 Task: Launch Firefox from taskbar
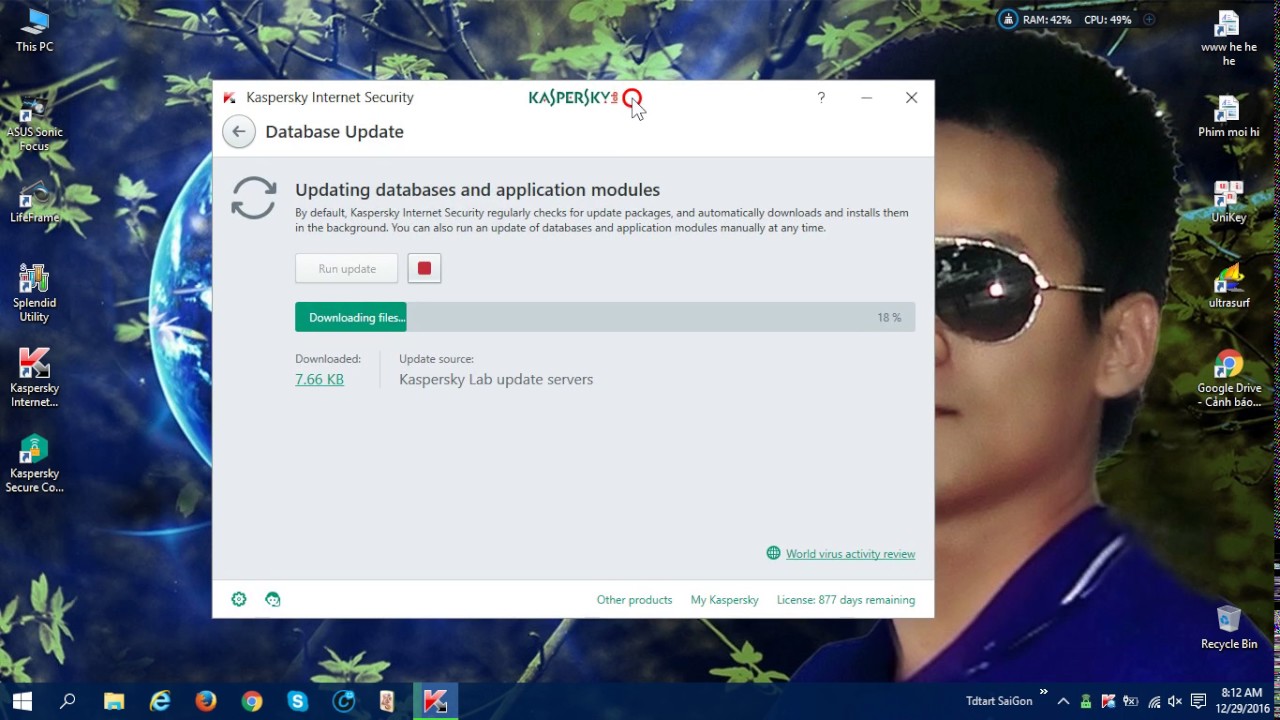(206, 701)
